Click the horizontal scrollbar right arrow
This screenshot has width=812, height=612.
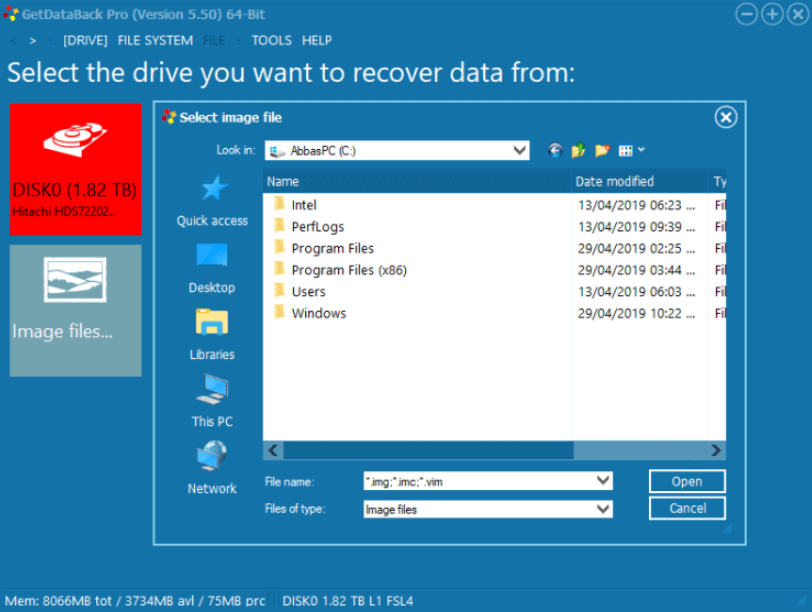(x=716, y=451)
